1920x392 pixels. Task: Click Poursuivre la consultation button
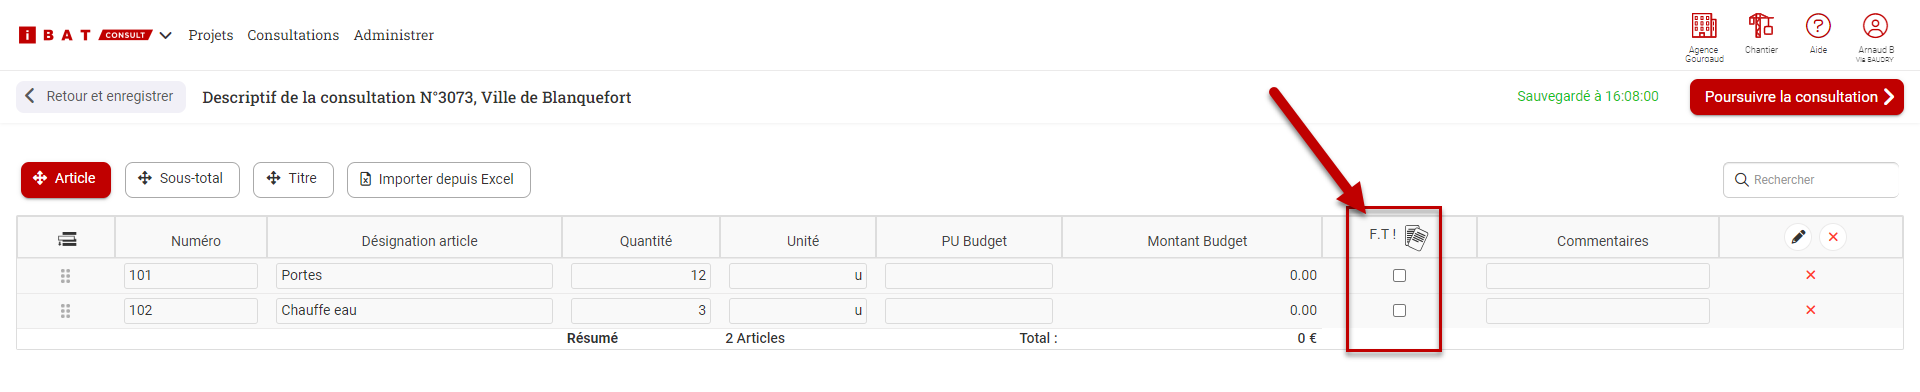coord(1797,97)
